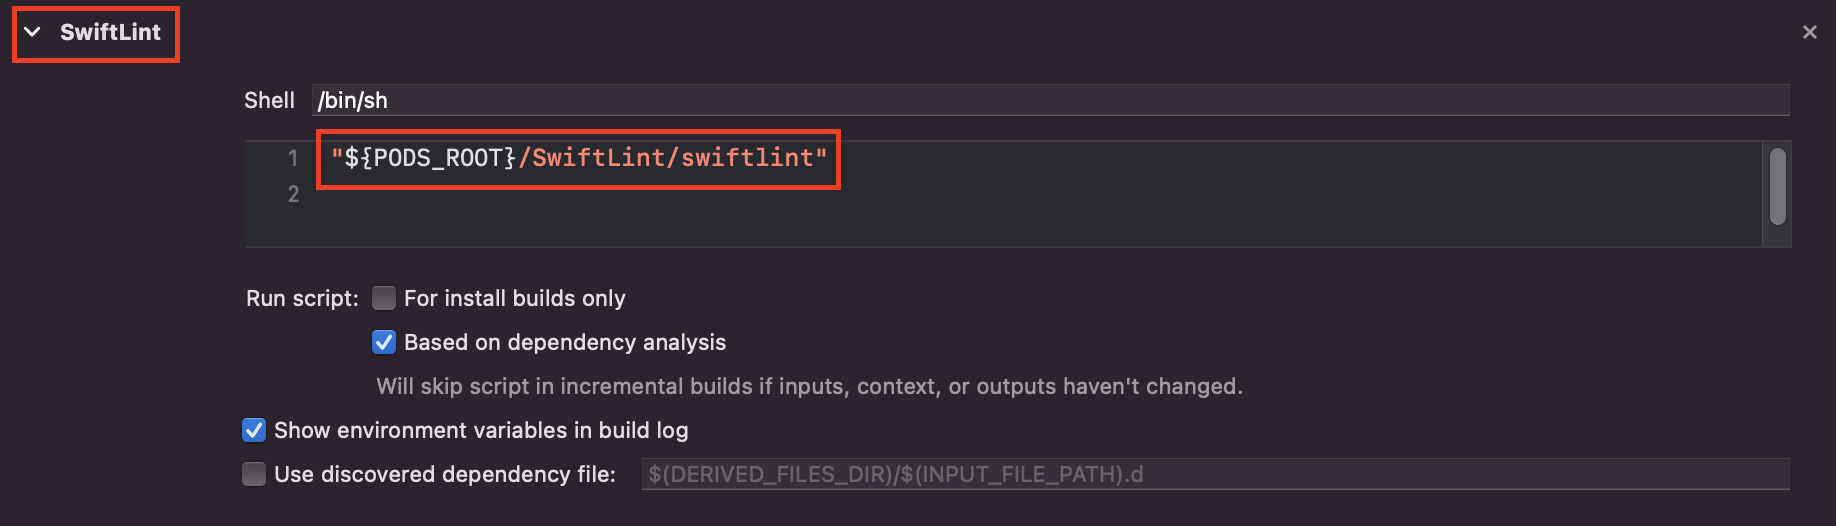Disable the Show environment variables checkbox
This screenshot has height=526, width=1836.
[254, 430]
